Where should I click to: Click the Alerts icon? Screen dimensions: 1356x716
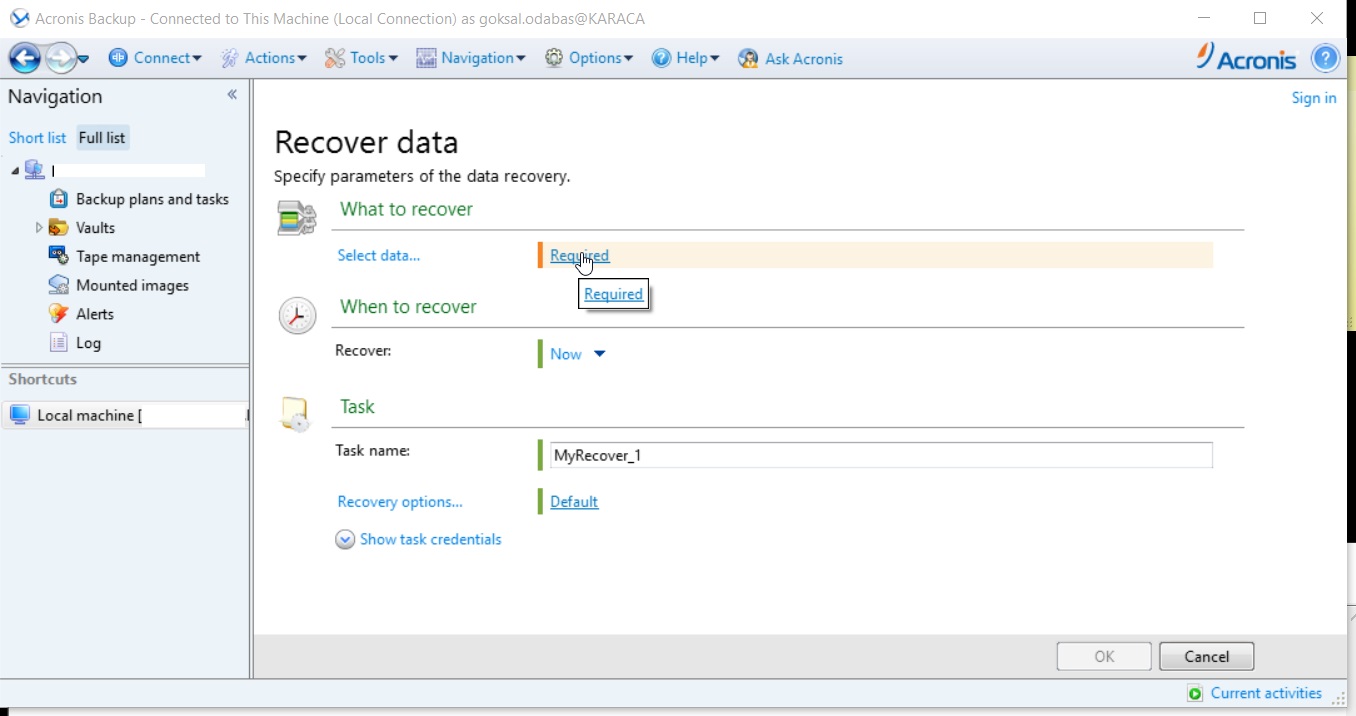point(59,313)
